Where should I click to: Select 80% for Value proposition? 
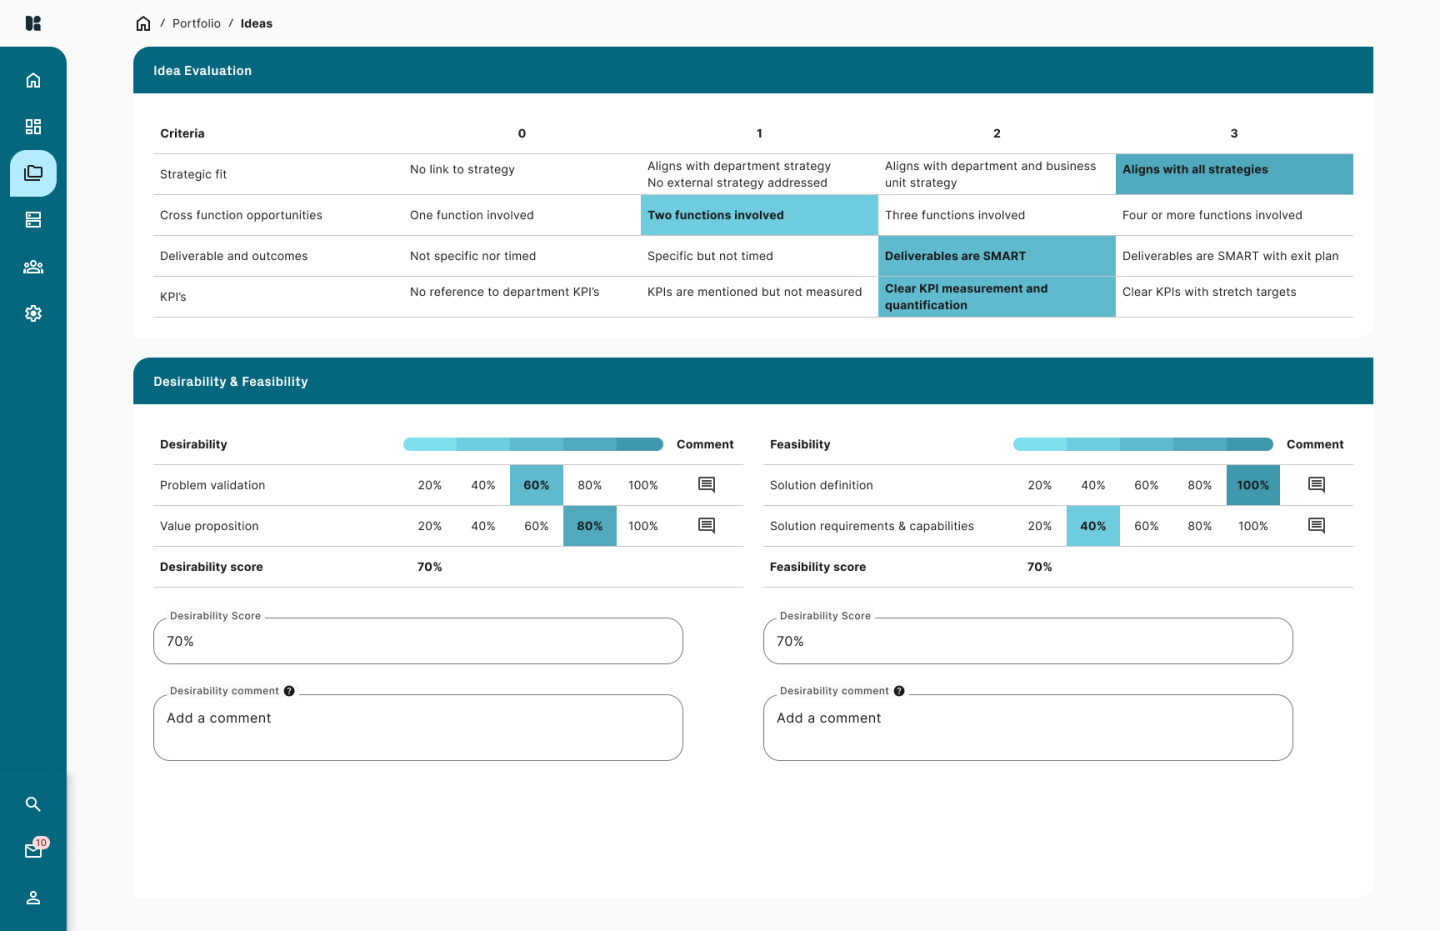click(x=589, y=525)
